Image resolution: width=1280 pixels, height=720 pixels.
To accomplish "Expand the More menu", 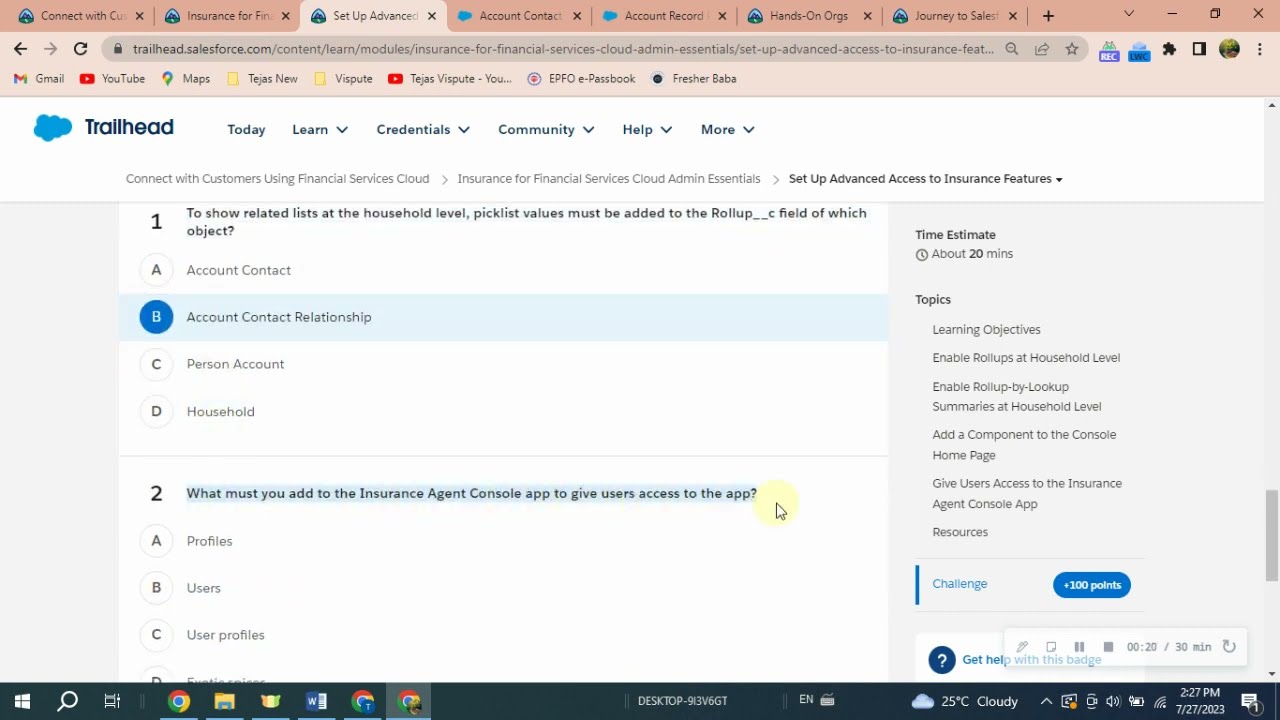I will click(x=728, y=129).
